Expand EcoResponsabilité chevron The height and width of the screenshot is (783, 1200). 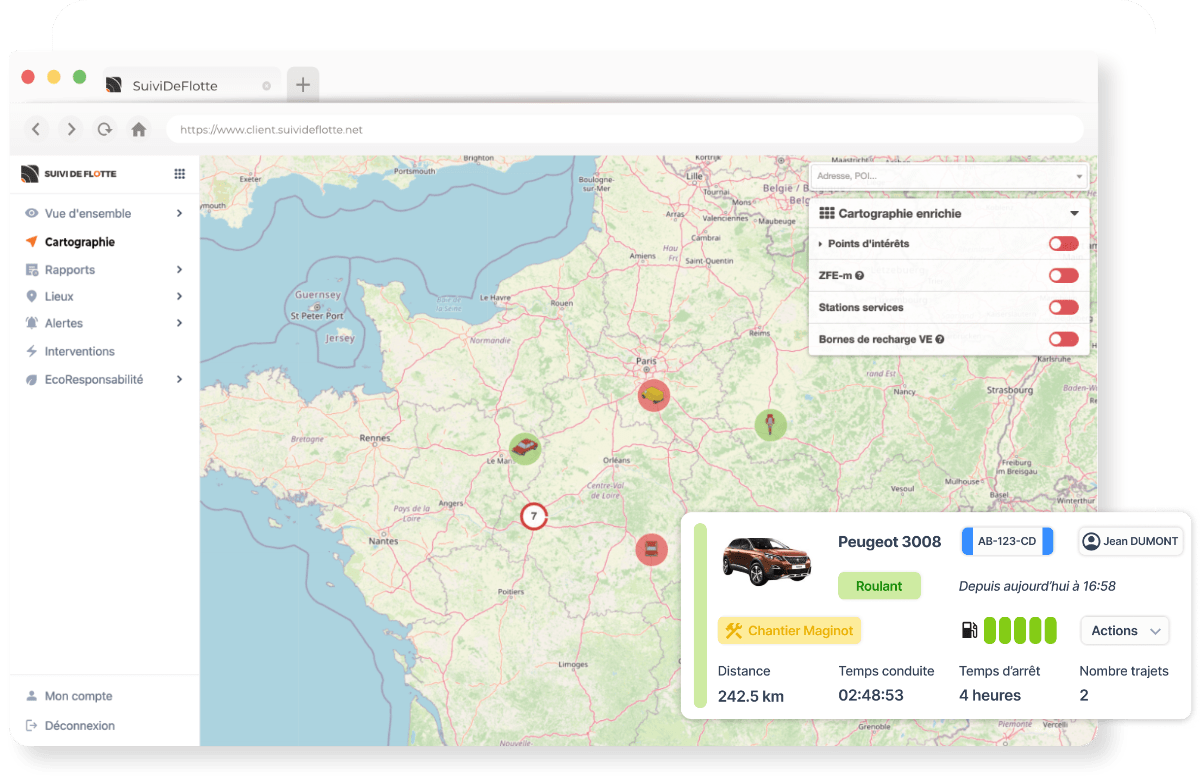(179, 379)
